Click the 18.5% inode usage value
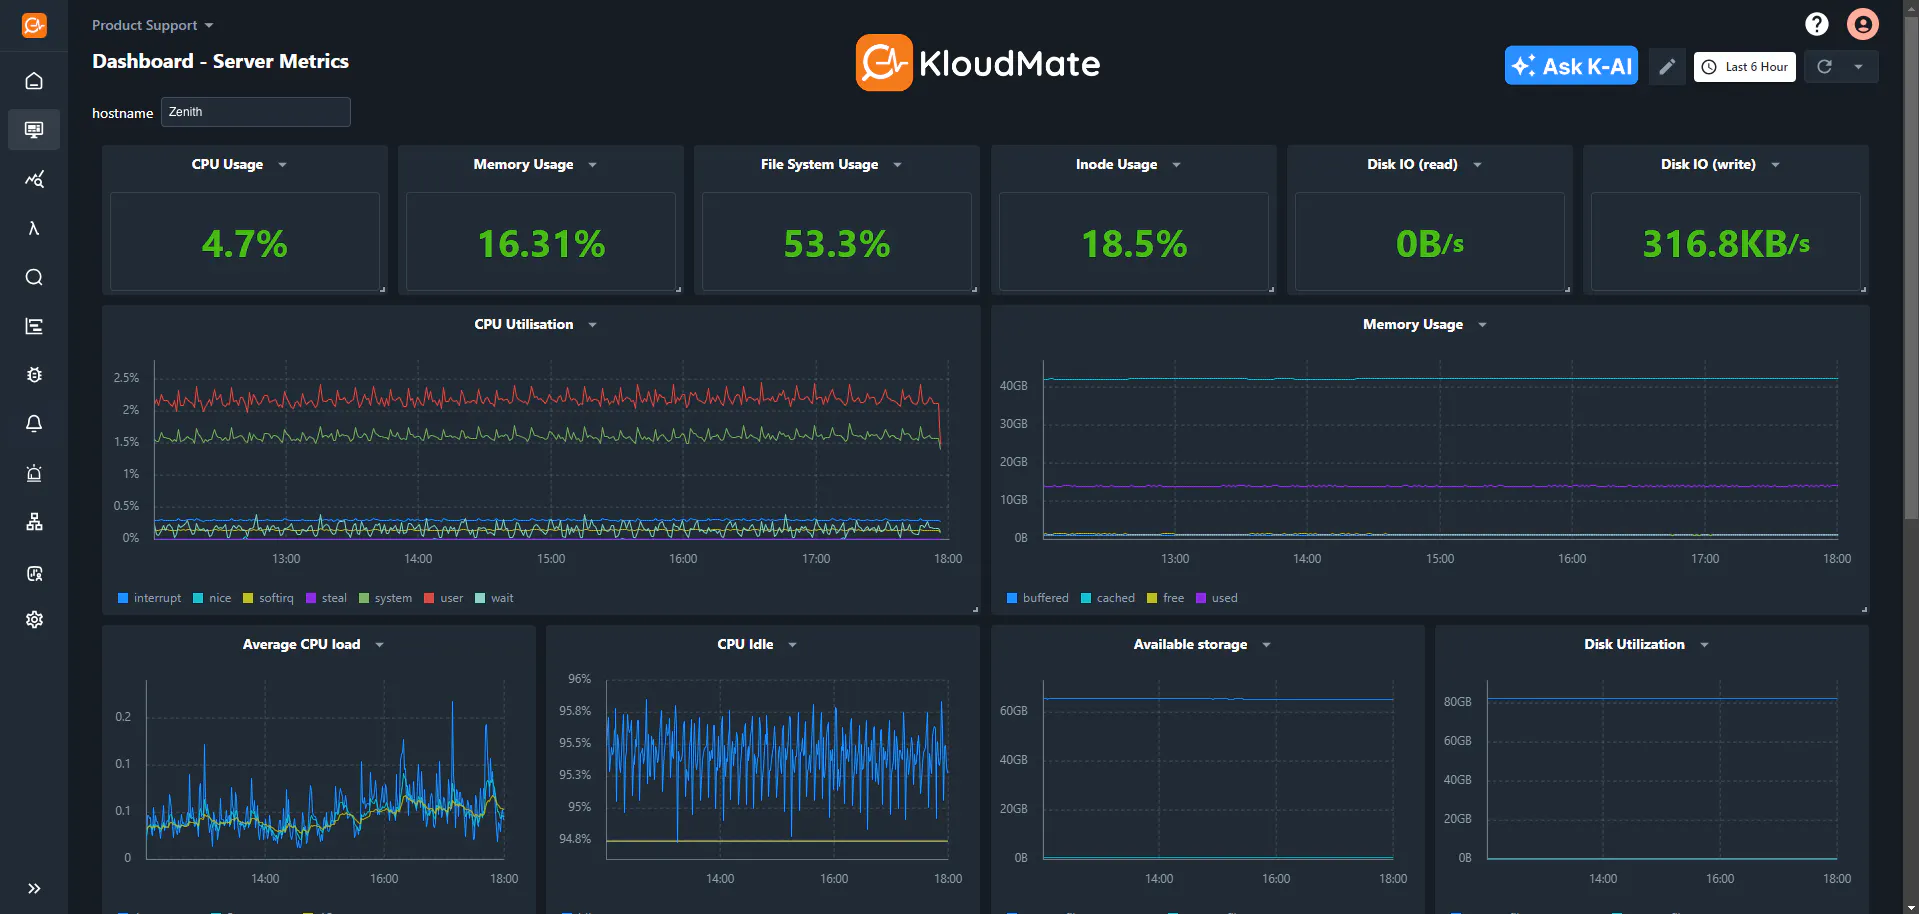1919x914 pixels. 1134,244
